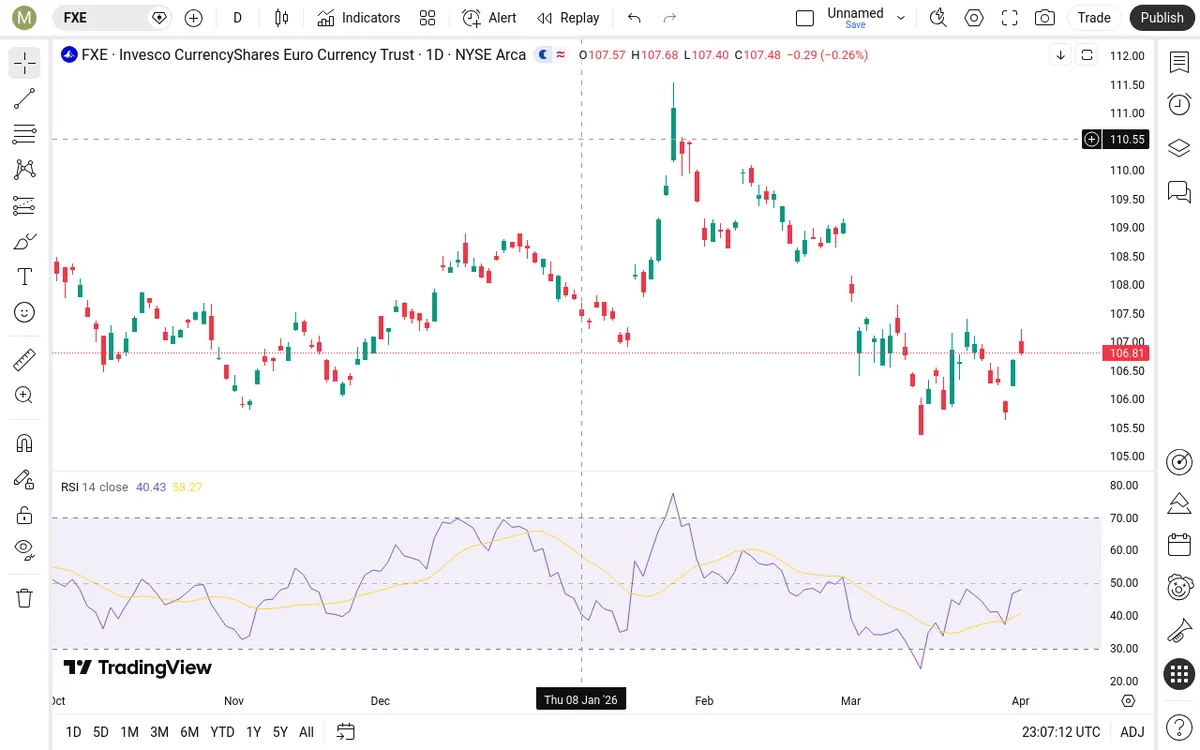Open the quick search icon

coord(938,18)
